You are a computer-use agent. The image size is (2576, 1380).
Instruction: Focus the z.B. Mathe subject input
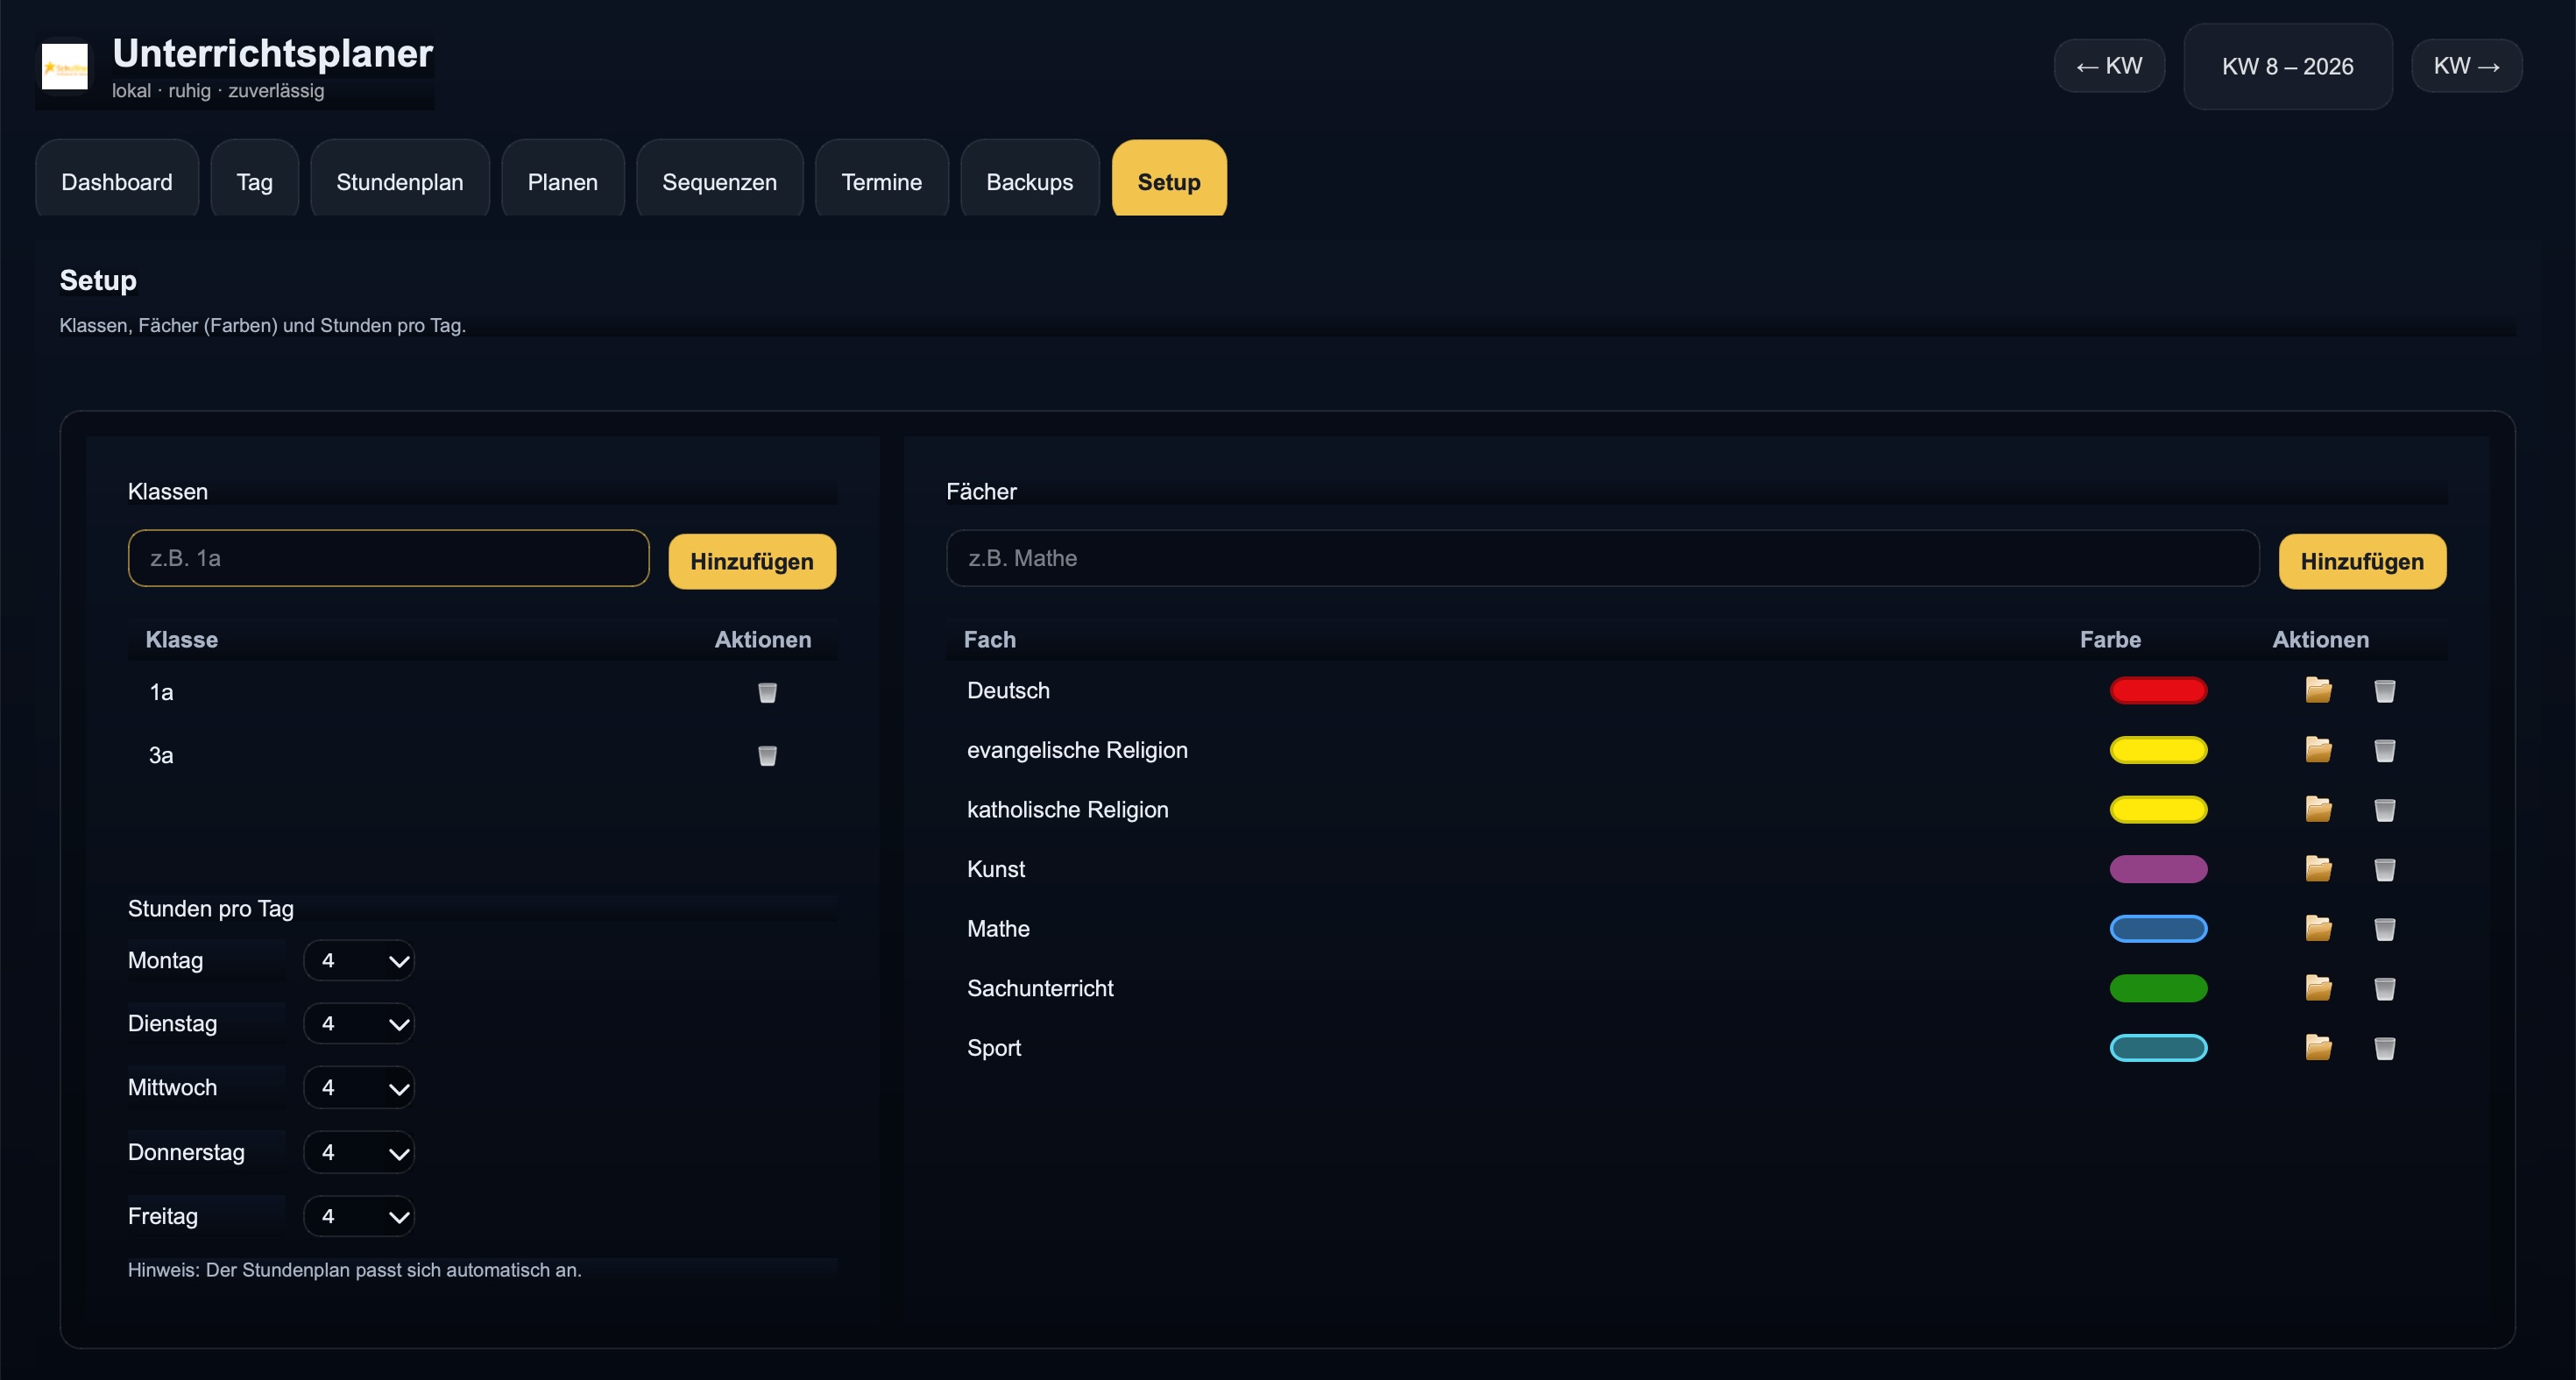point(1601,558)
